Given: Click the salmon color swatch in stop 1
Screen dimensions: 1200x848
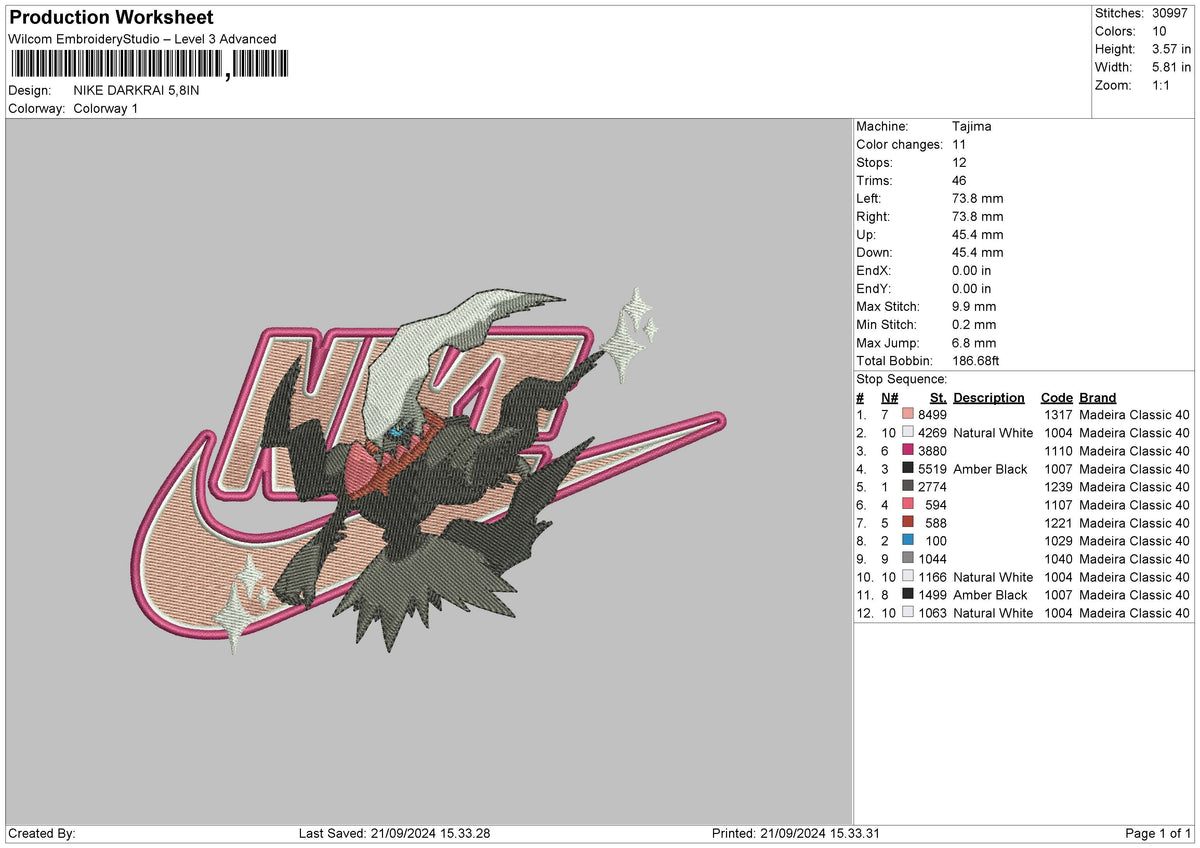Looking at the screenshot, I should click(x=908, y=415).
